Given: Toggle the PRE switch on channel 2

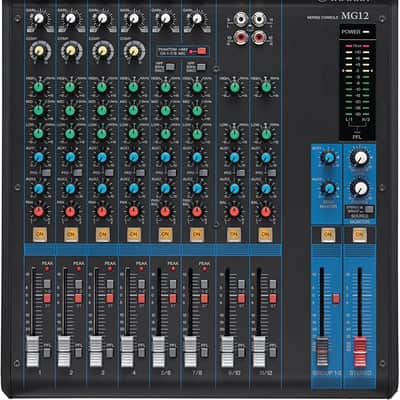Looking at the screenshot, I should pyautogui.click(x=78, y=173).
